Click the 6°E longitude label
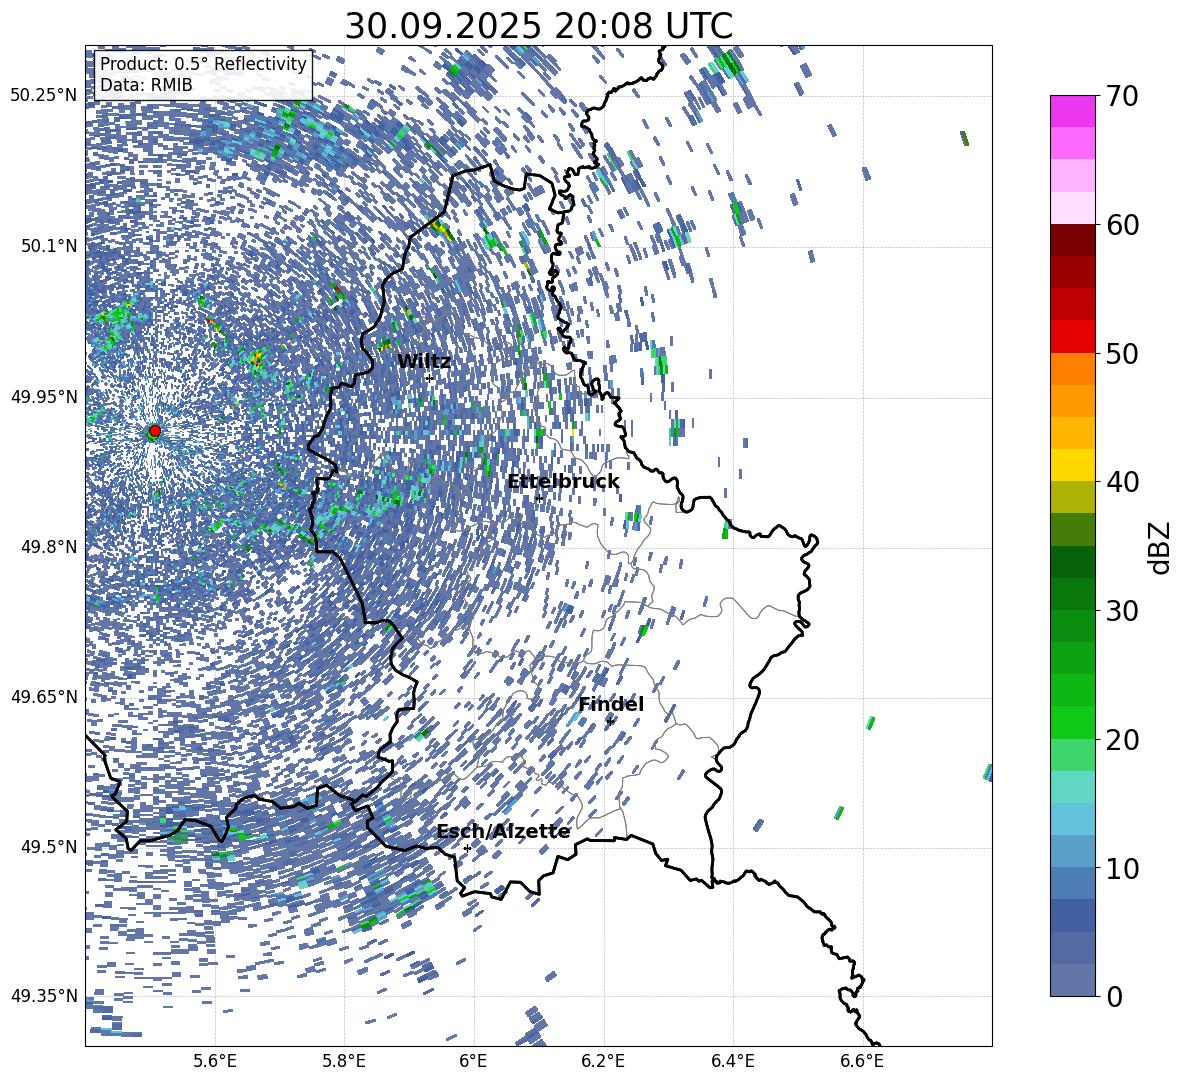The width and height of the screenshot is (1184, 1081). (x=473, y=1061)
